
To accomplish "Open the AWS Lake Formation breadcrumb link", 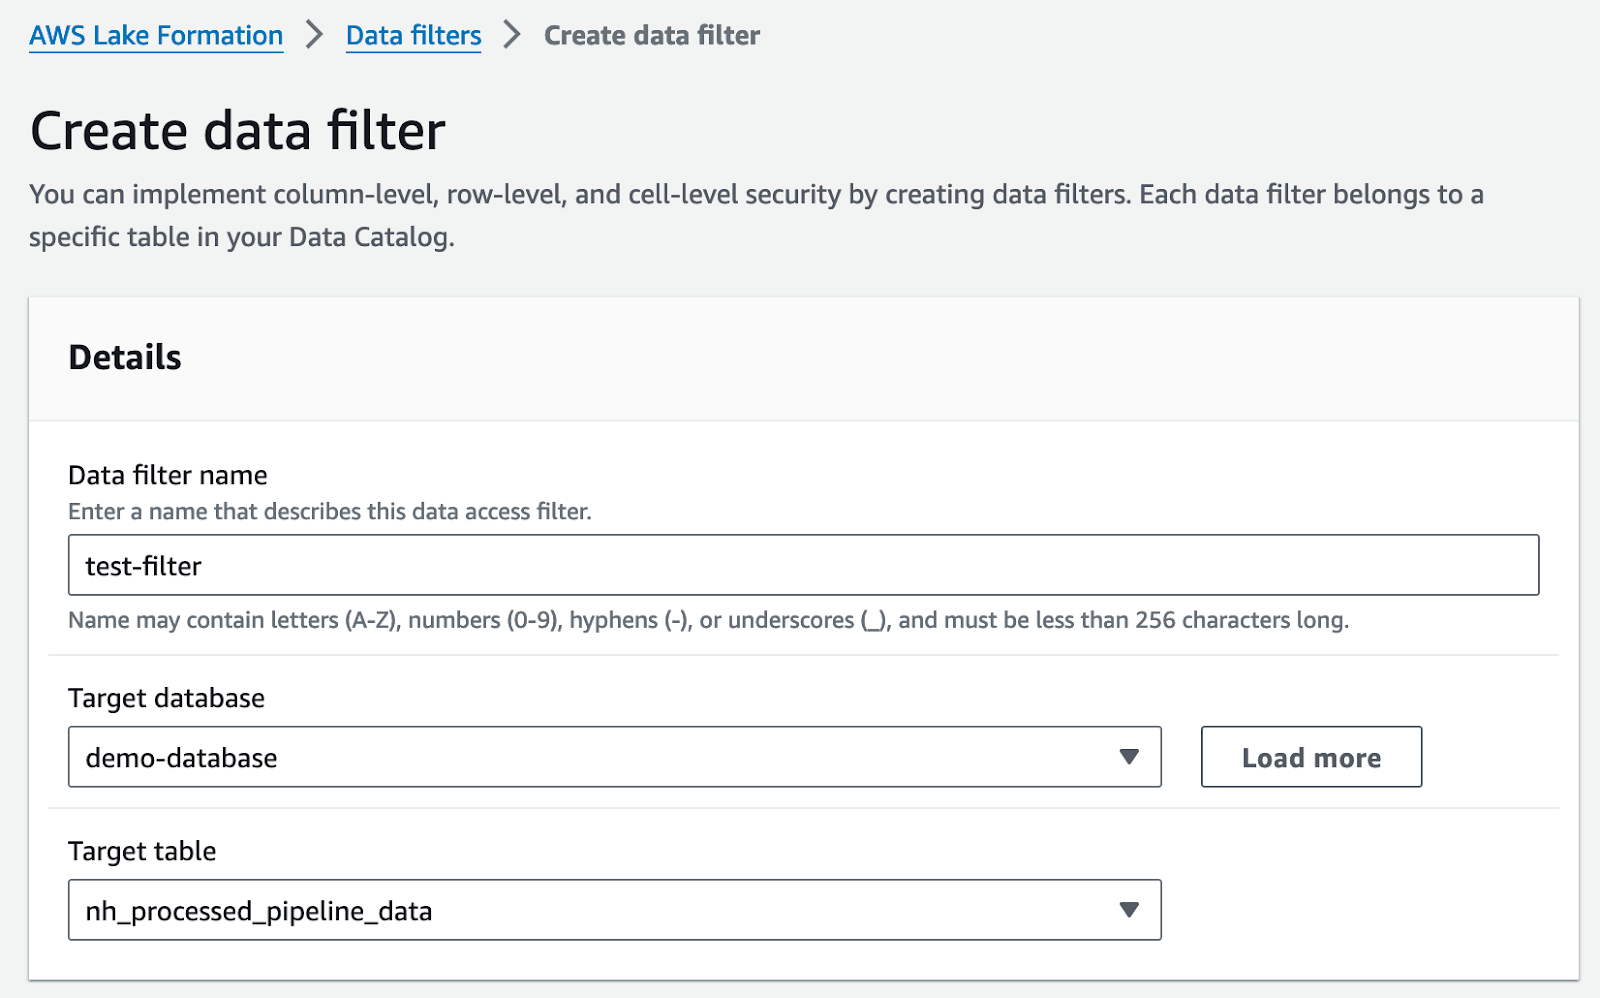I will coord(156,36).
